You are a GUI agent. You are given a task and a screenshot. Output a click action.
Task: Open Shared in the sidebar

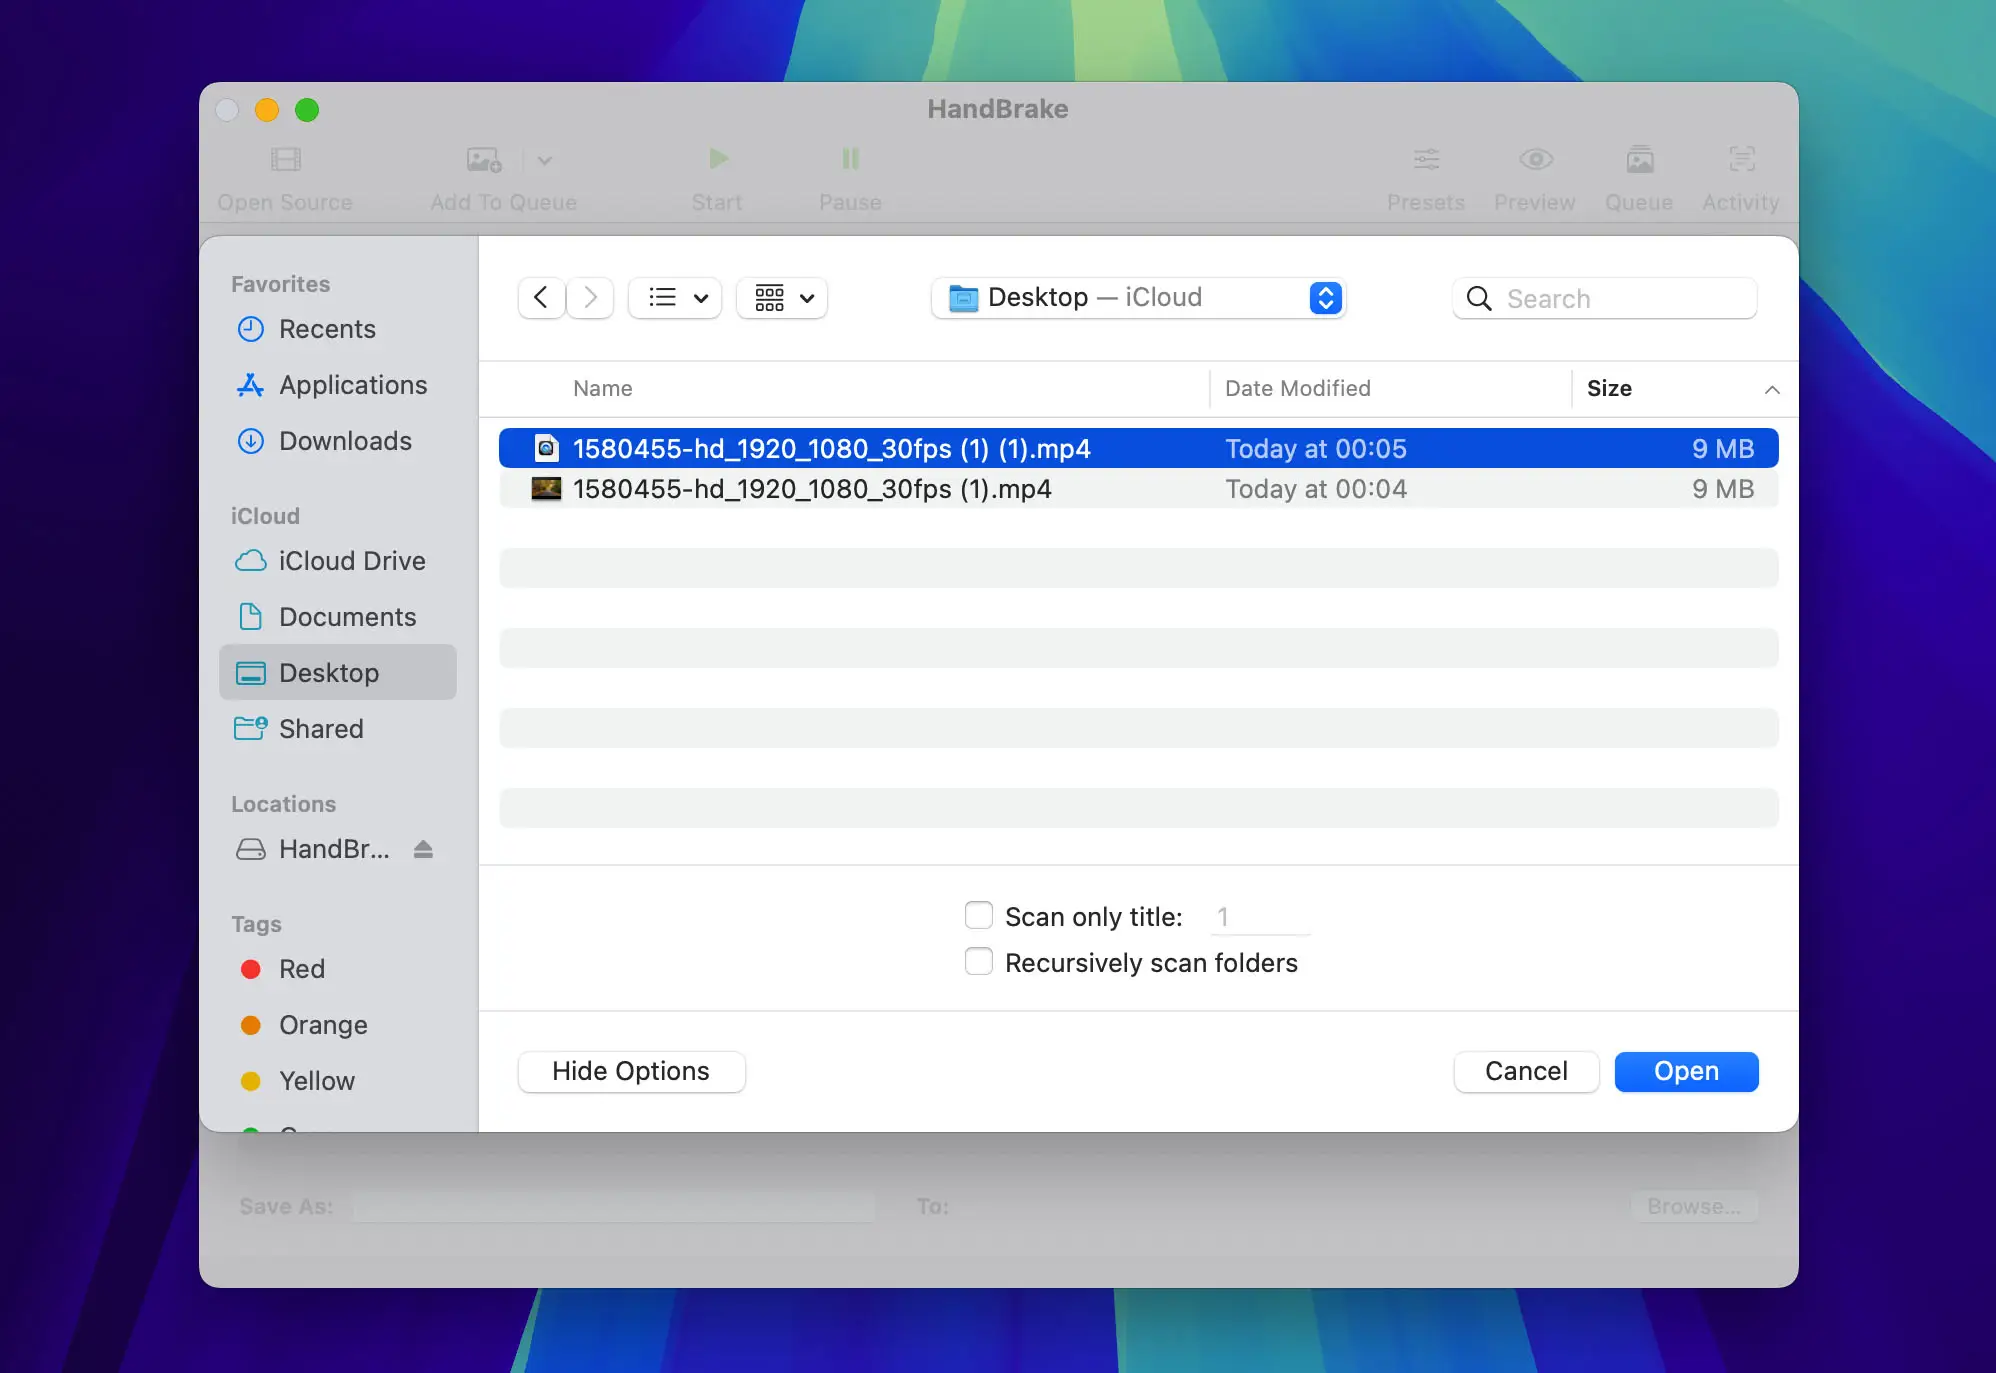coord(337,729)
